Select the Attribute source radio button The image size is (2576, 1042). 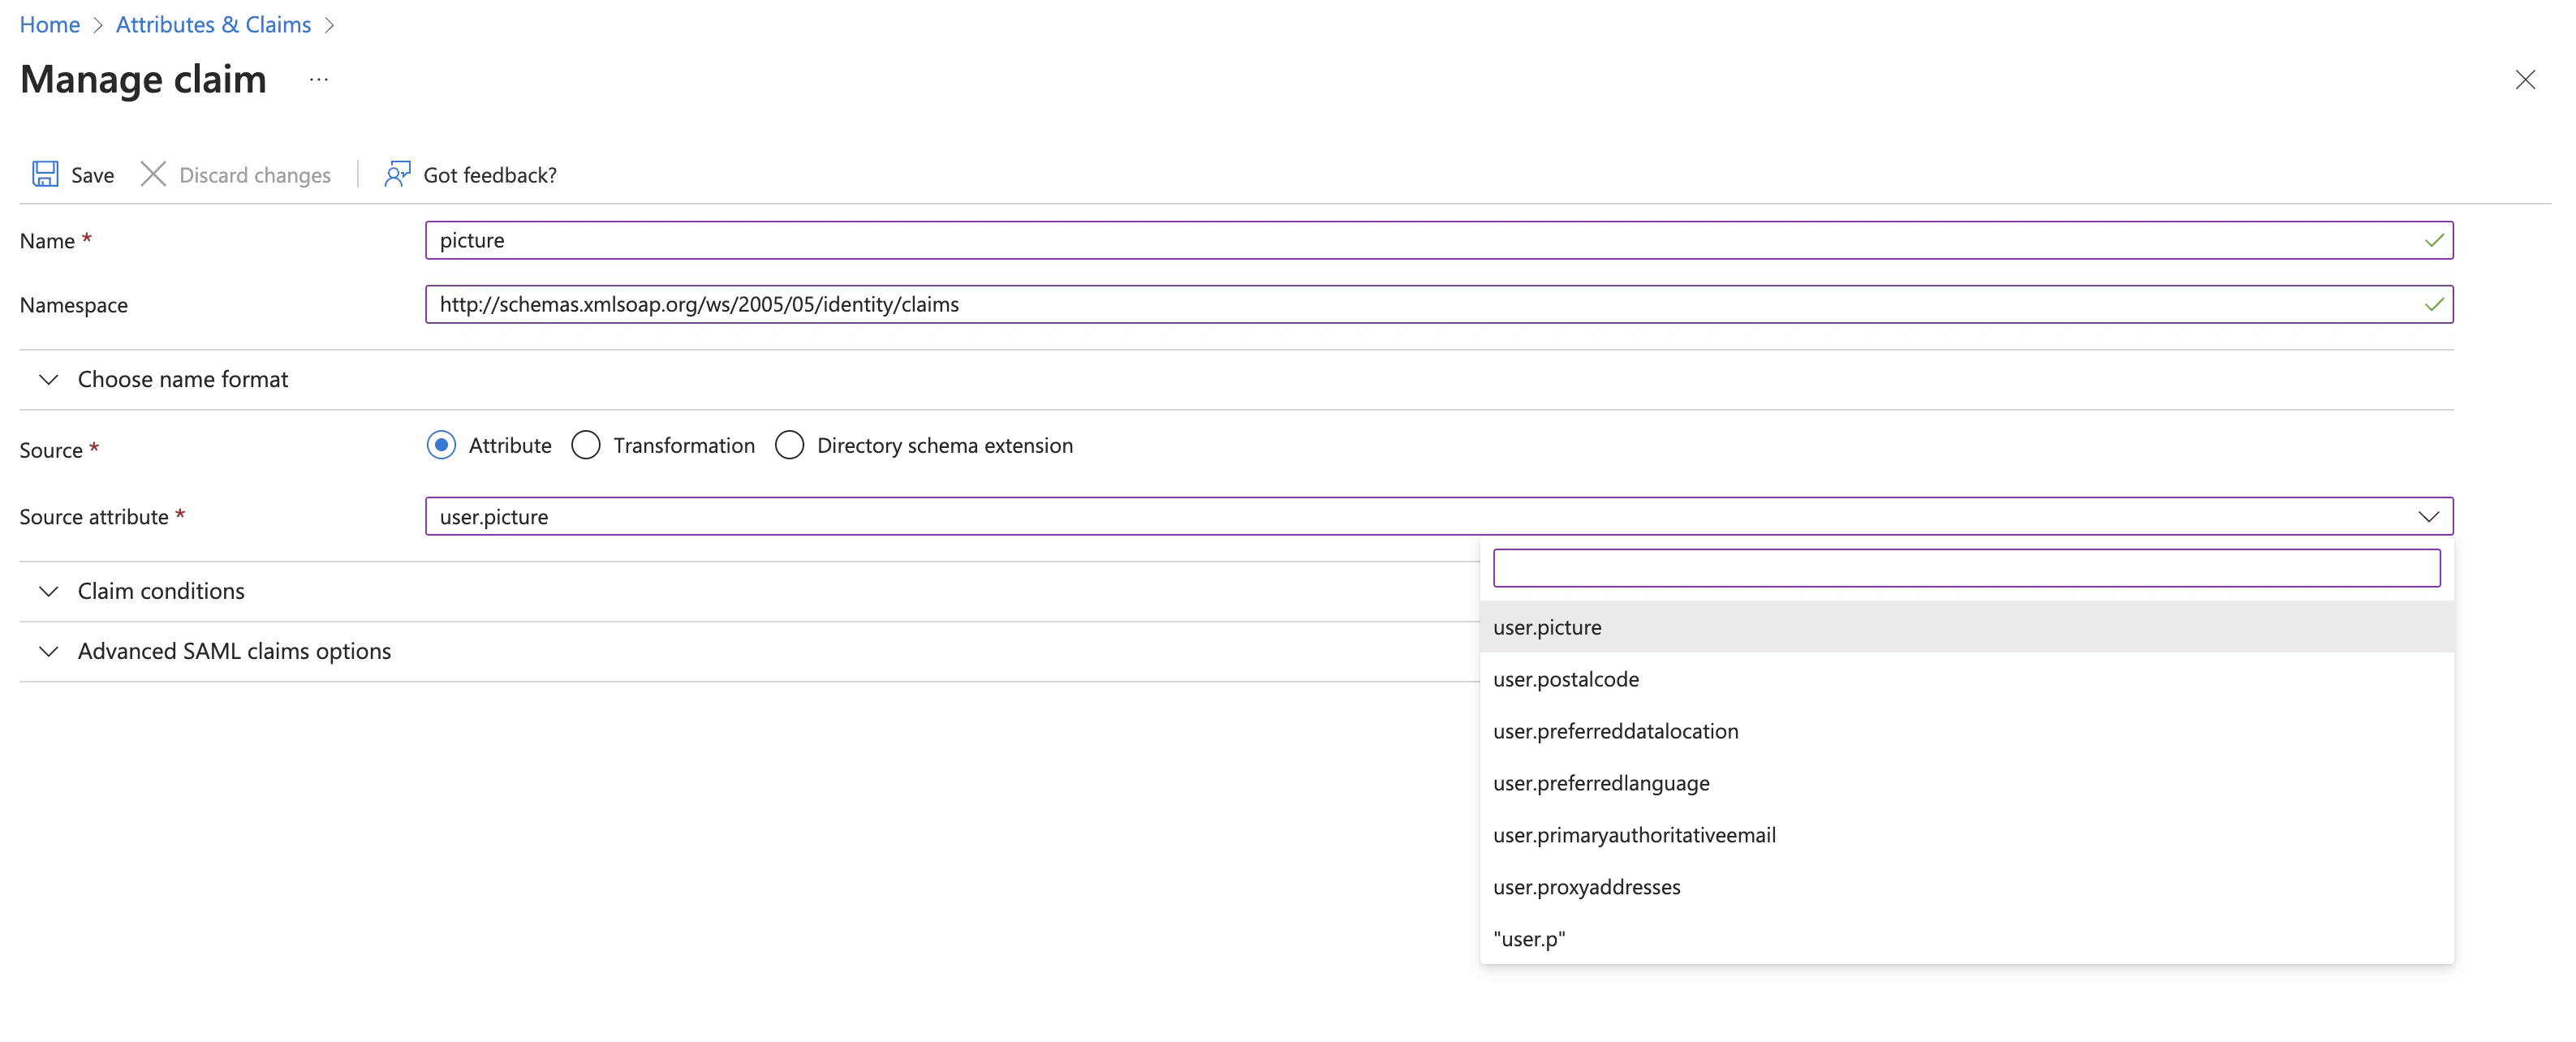[441, 445]
